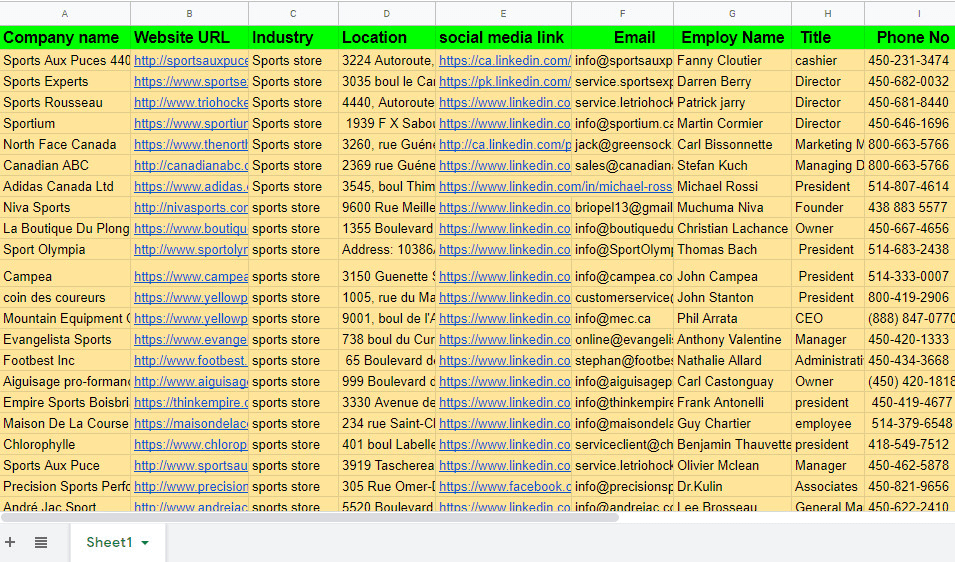The image size is (955, 562).
Task: Click the 'Phone No' header cell
Action: [910, 38]
